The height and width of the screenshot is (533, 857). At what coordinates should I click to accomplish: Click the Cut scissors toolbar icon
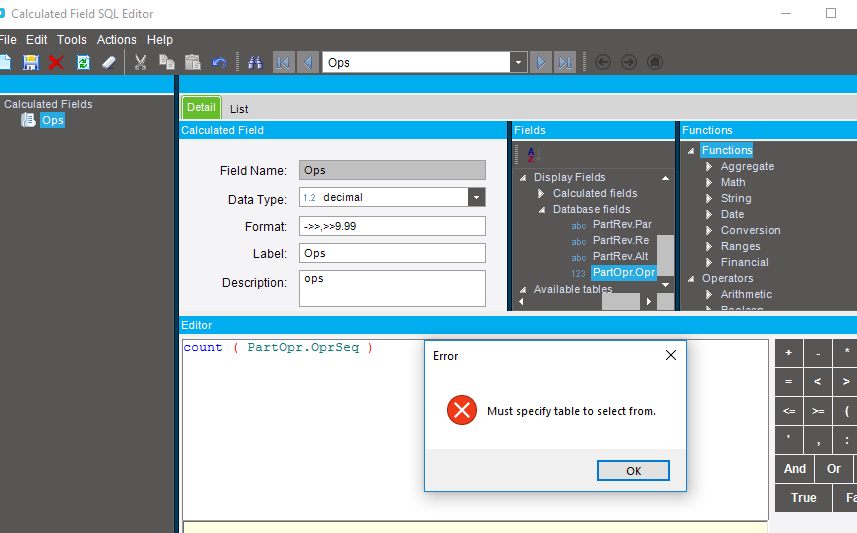[140, 62]
